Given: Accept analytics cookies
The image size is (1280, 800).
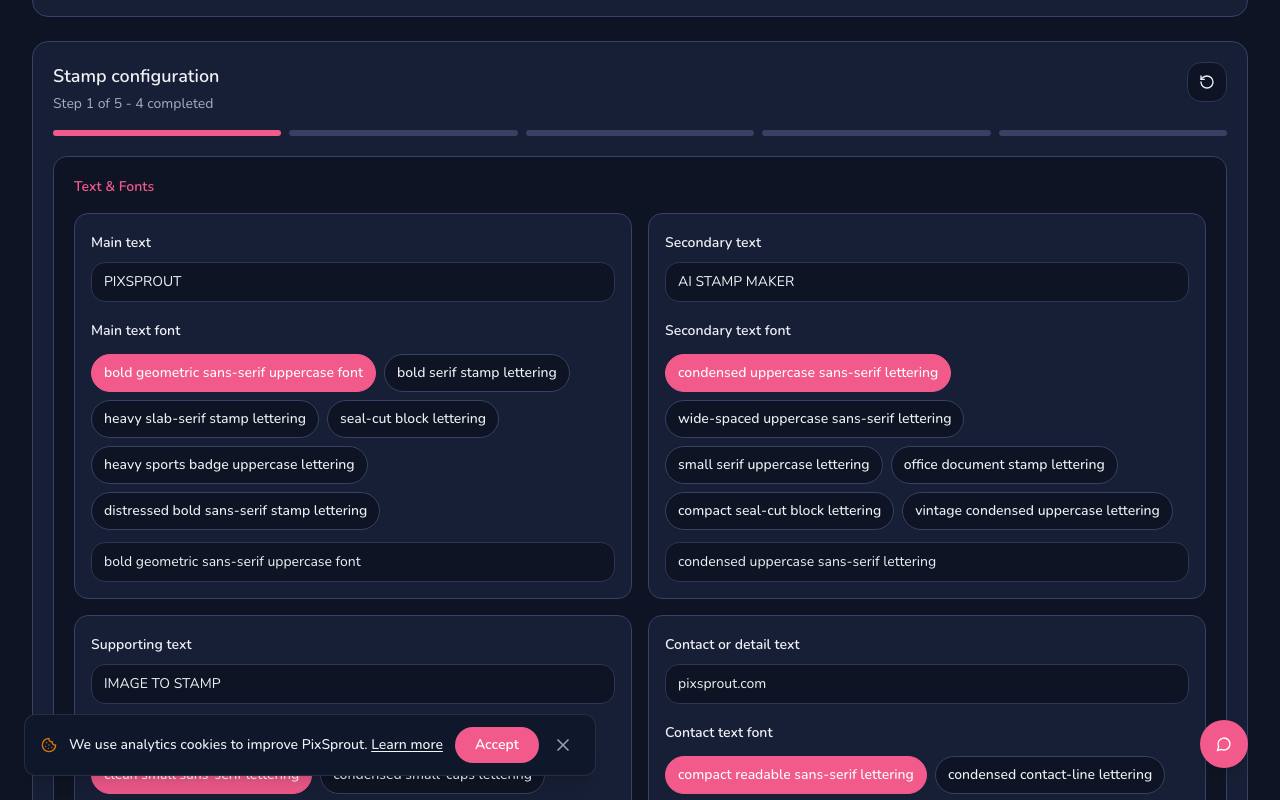Looking at the screenshot, I should pos(497,745).
